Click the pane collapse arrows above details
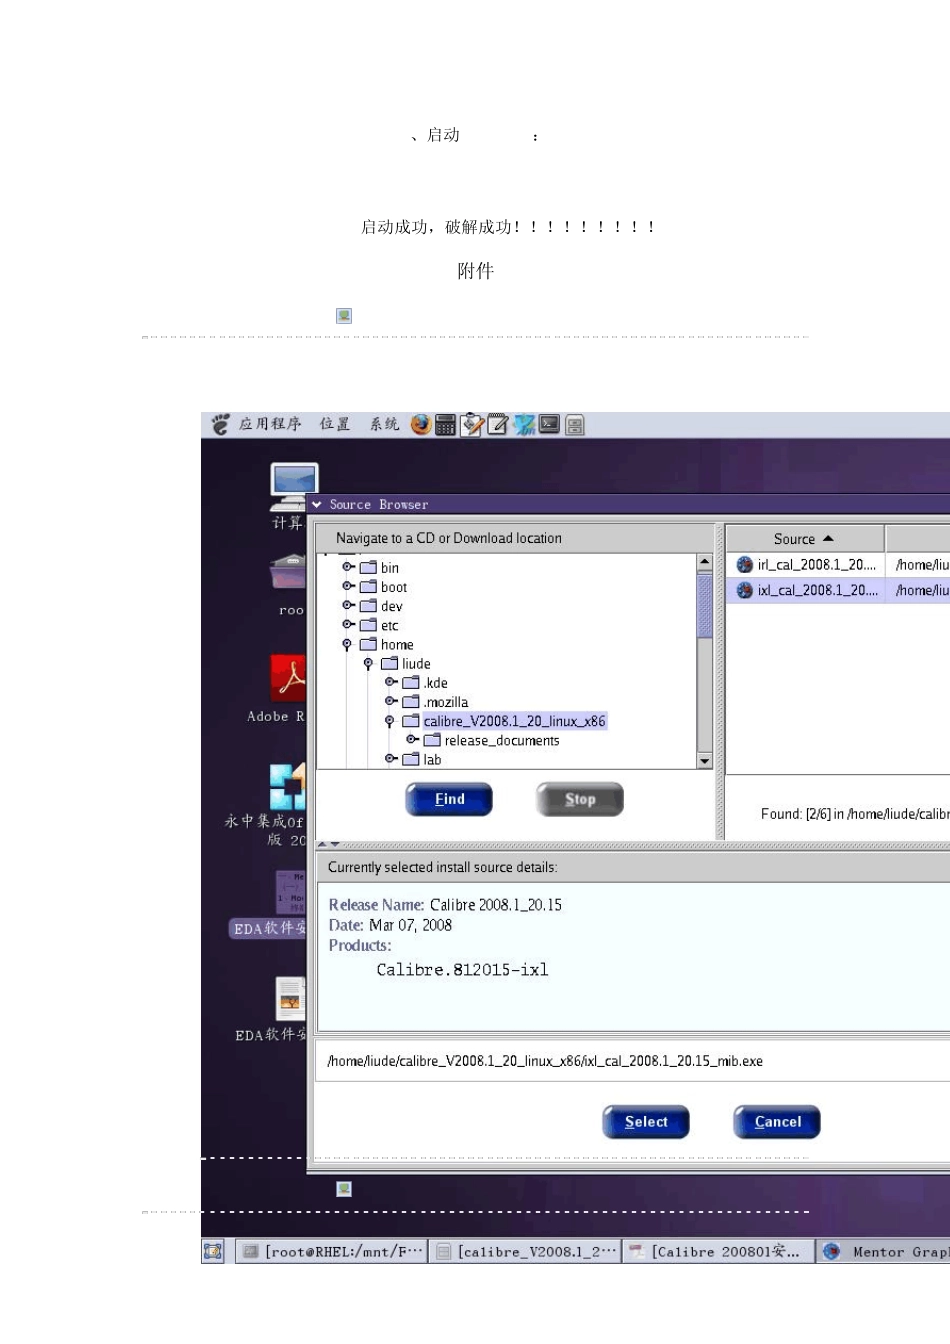 329,845
